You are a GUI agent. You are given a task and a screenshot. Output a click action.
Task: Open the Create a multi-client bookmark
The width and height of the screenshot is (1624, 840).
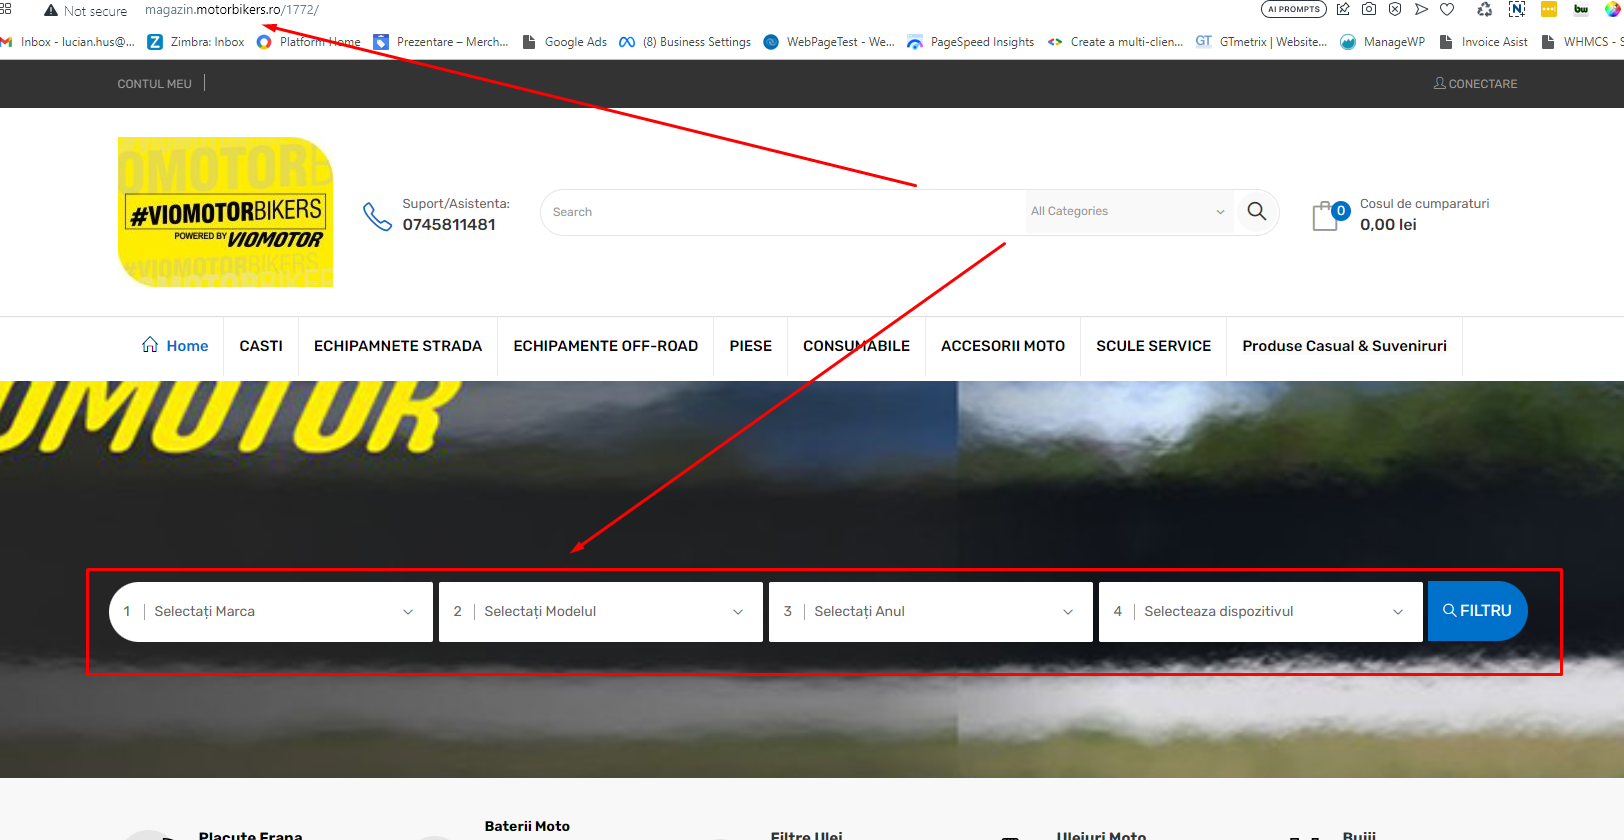[x=1115, y=42]
